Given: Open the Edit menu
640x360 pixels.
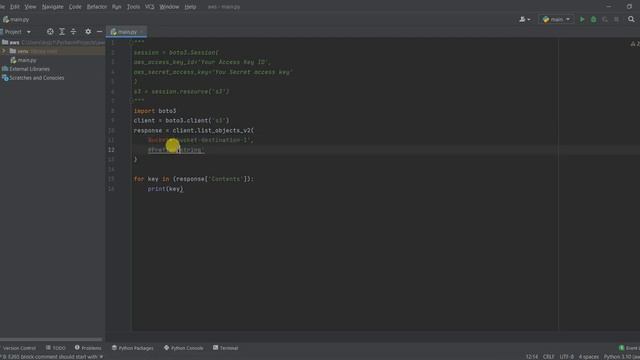Looking at the screenshot, I should [15, 7].
